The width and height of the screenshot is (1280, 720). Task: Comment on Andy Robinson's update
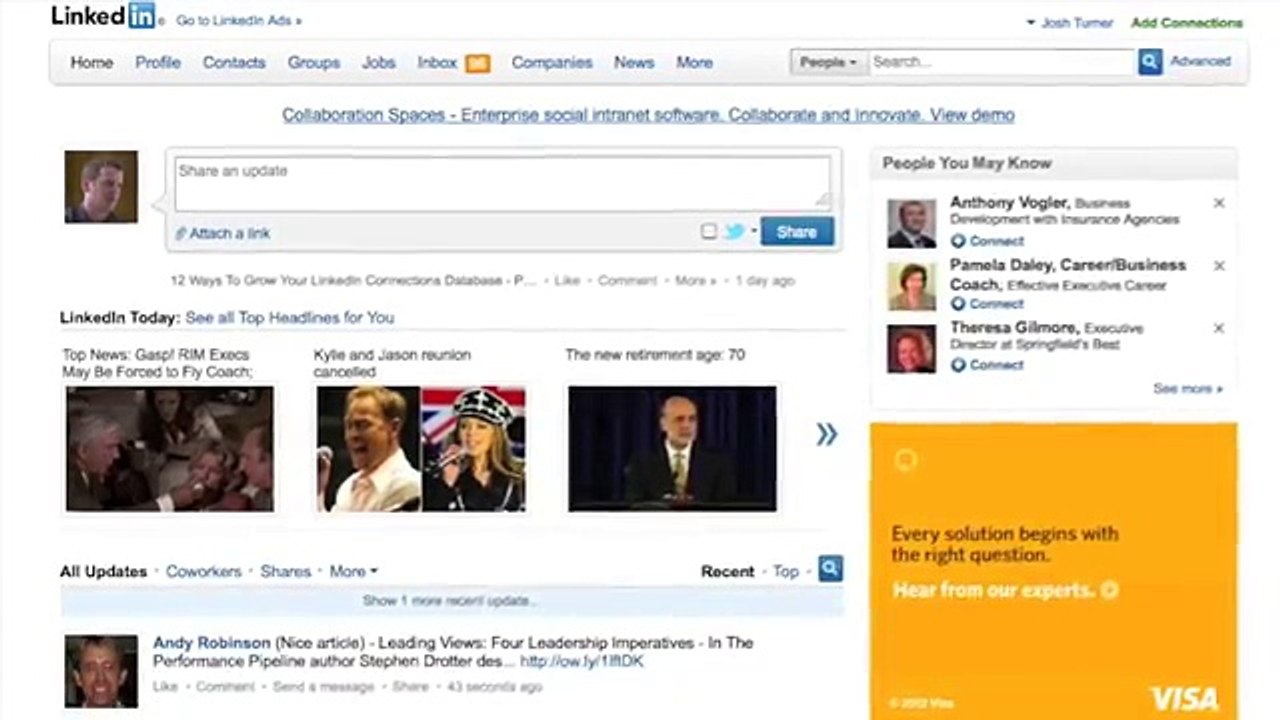(226, 687)
